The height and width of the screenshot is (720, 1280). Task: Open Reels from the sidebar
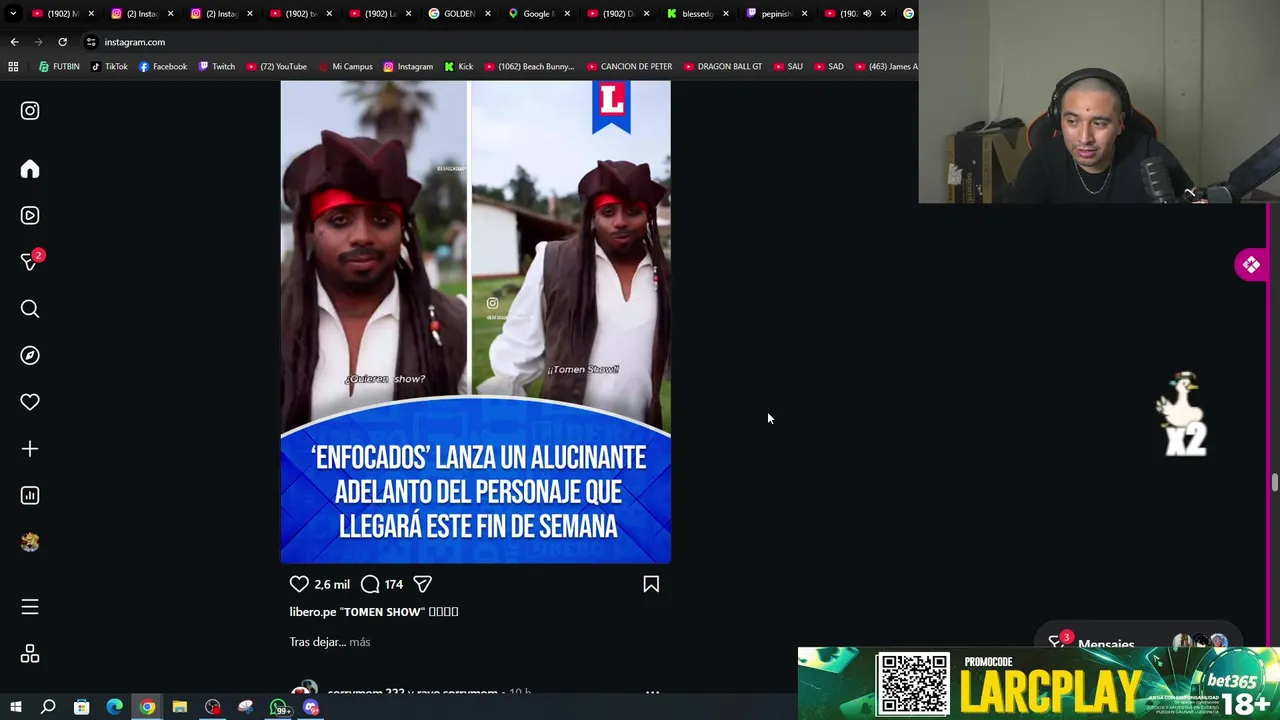(x=30, y=215)
